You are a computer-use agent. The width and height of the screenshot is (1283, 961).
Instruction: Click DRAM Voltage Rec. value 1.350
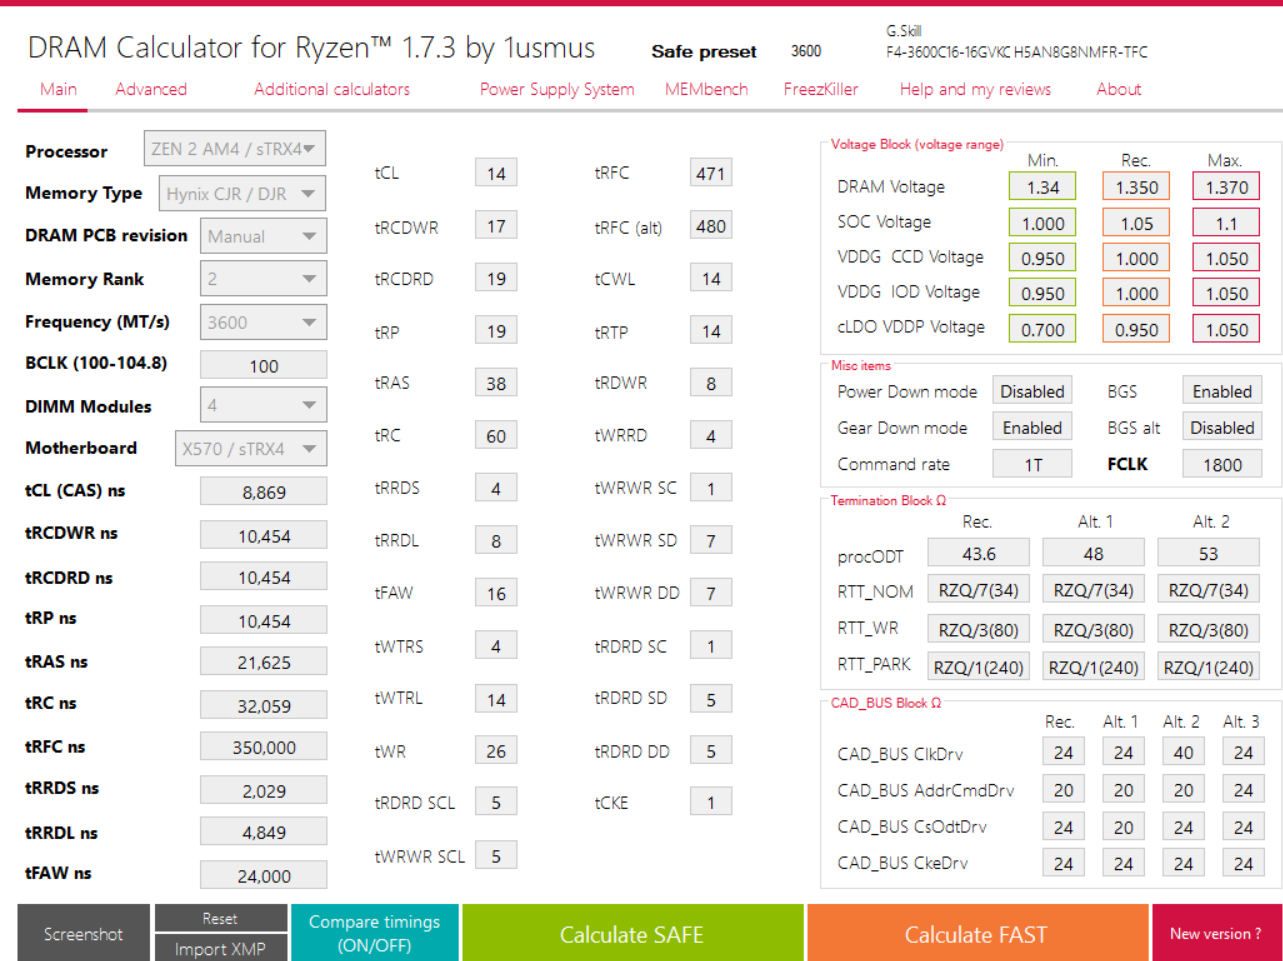pos(1137,187)
